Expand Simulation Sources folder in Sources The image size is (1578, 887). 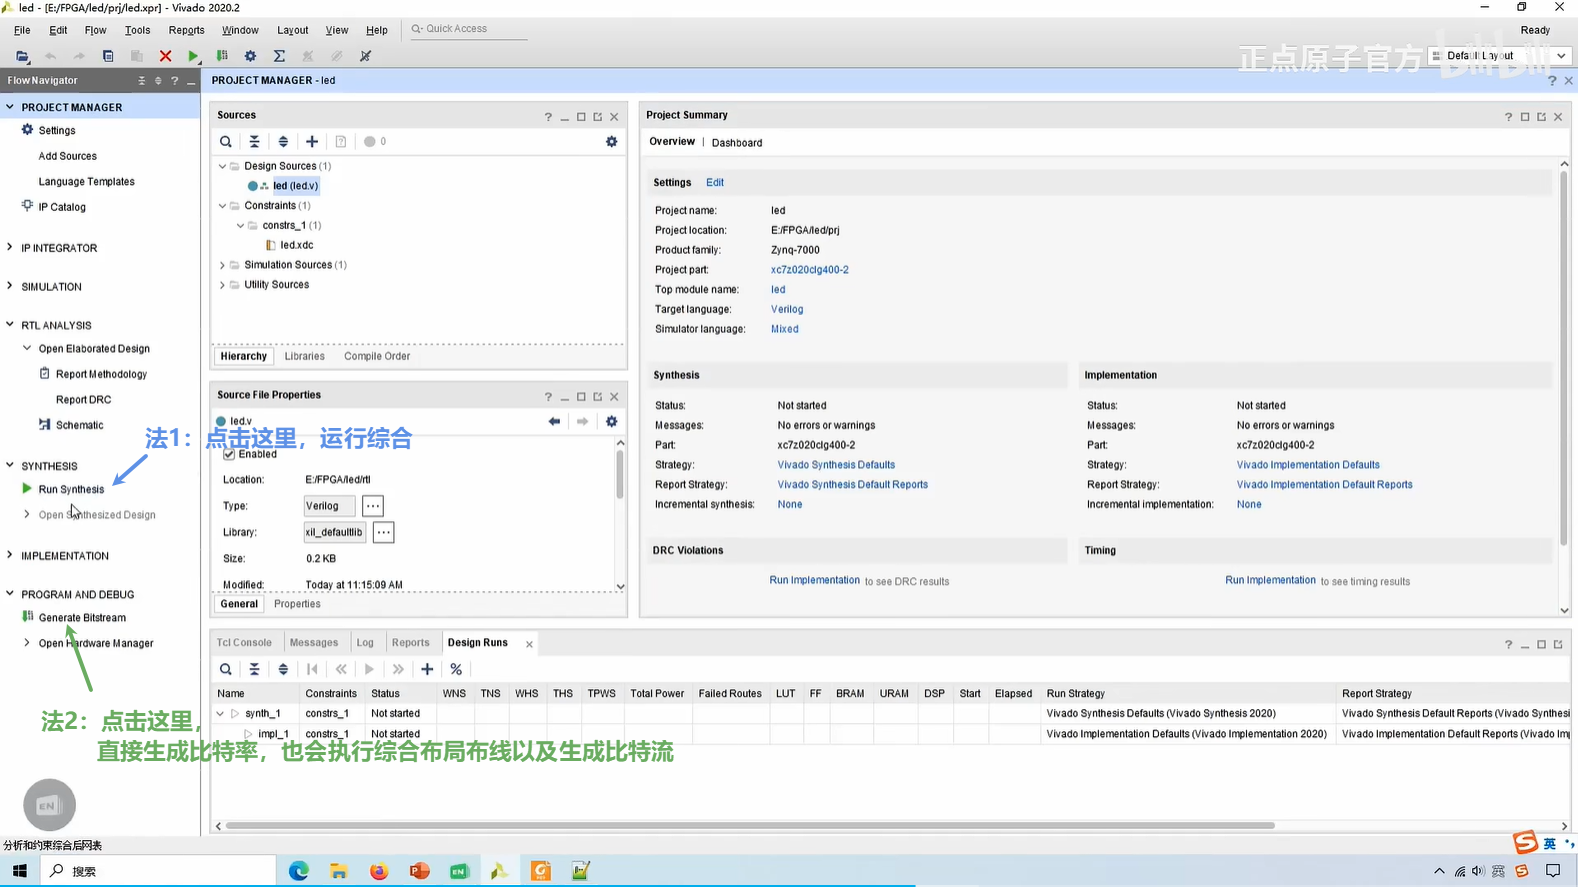coord(222,265)
